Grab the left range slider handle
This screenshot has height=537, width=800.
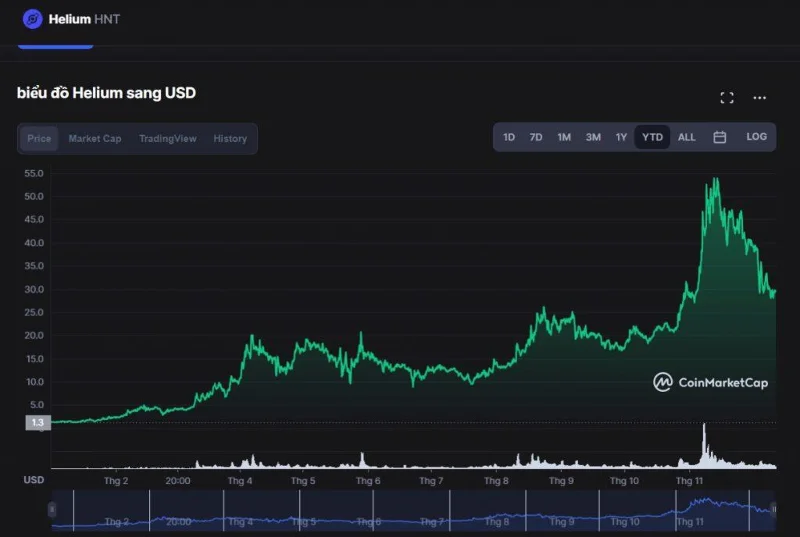pyautogui.click(x=52, y=509)
